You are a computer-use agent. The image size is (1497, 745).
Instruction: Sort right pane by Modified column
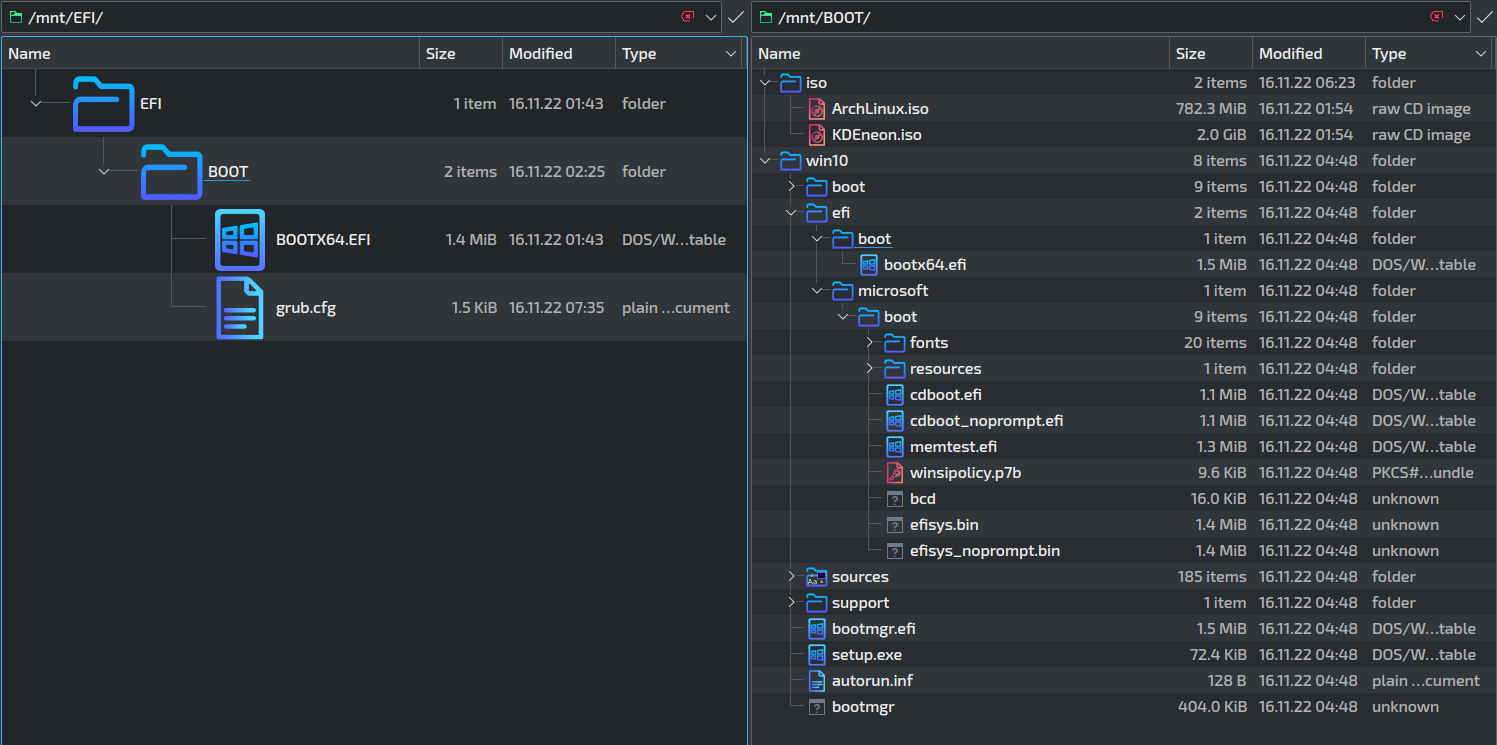click(x=1308, y=54)
